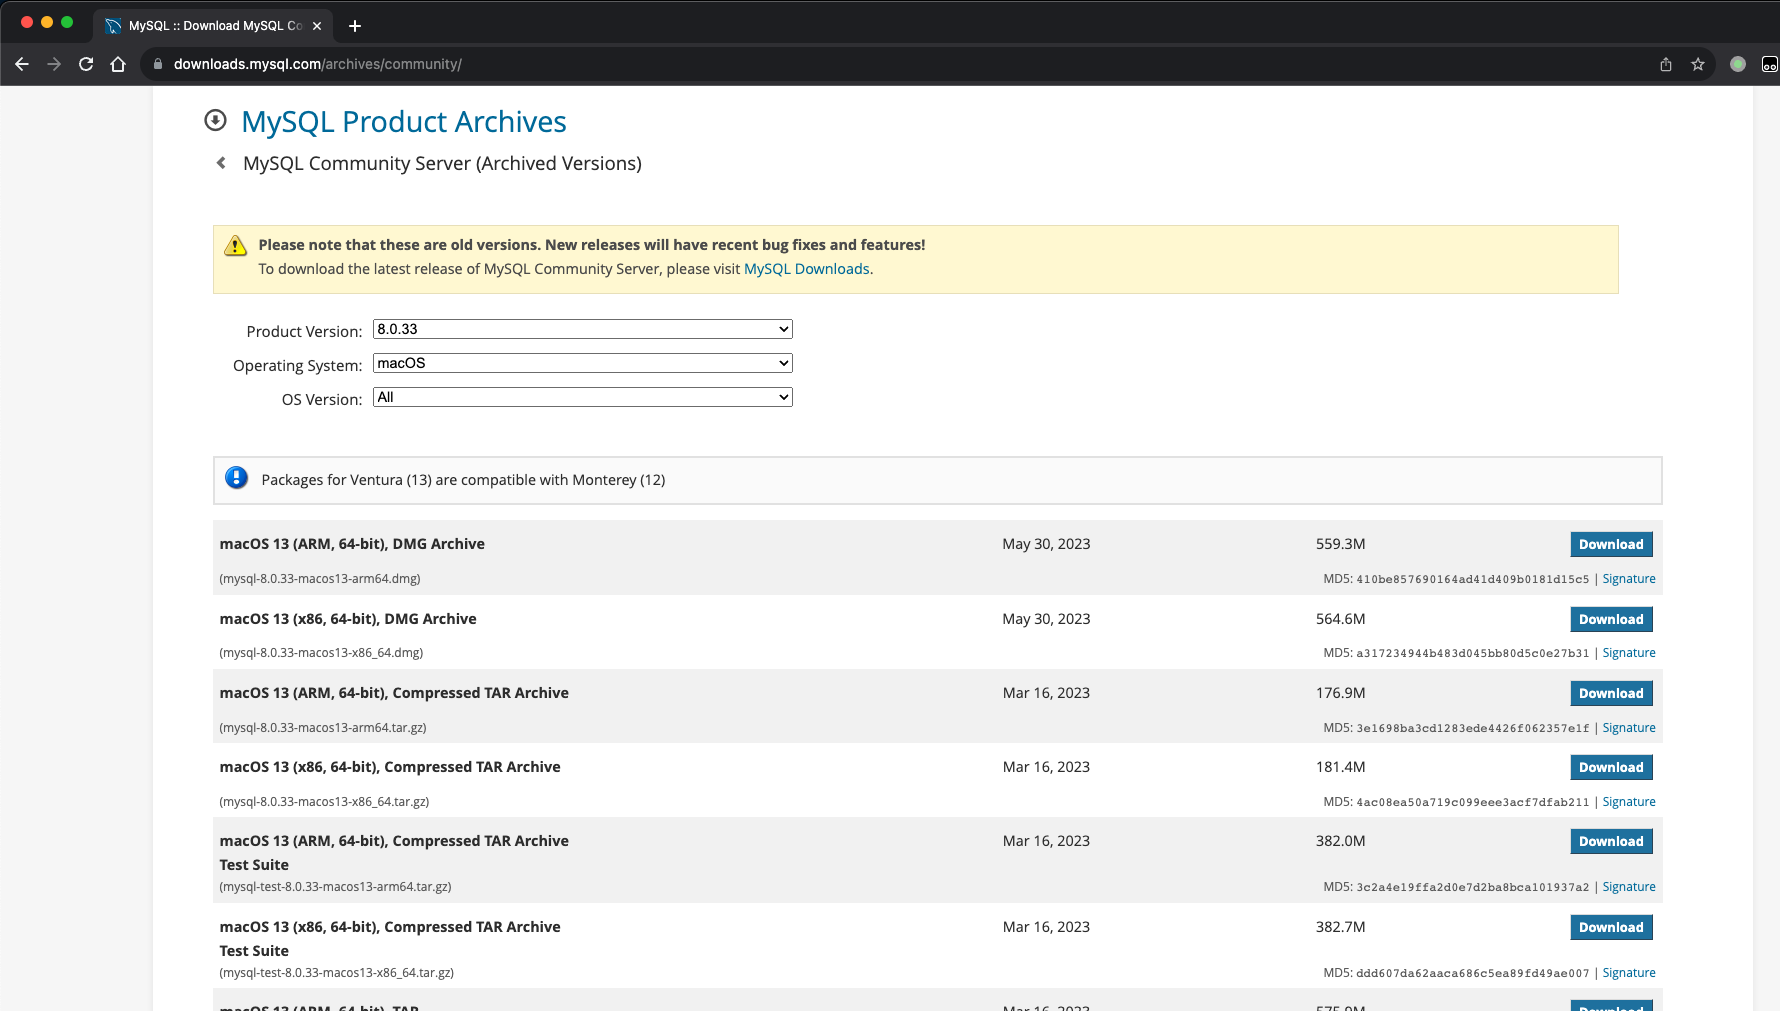This screenshot has width=1780, height=1011.
Task: Download ARM TAR Test Suite 382.0M
Action: tap(1611, 841)
